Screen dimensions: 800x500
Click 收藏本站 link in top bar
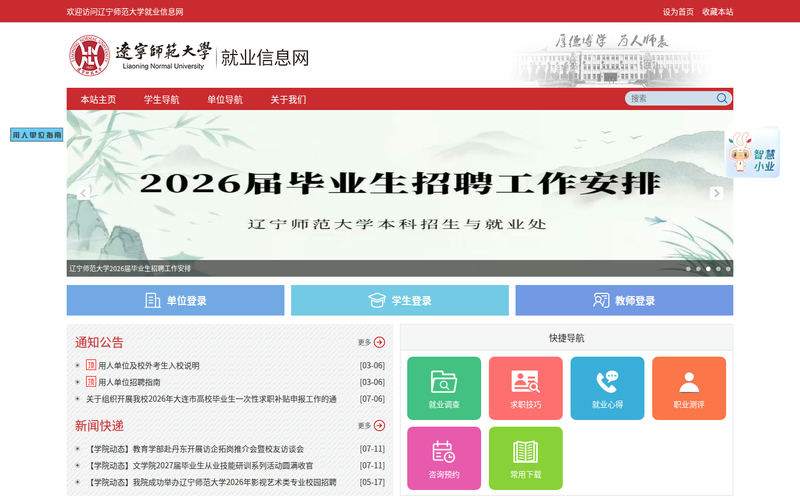click(717, 12)
